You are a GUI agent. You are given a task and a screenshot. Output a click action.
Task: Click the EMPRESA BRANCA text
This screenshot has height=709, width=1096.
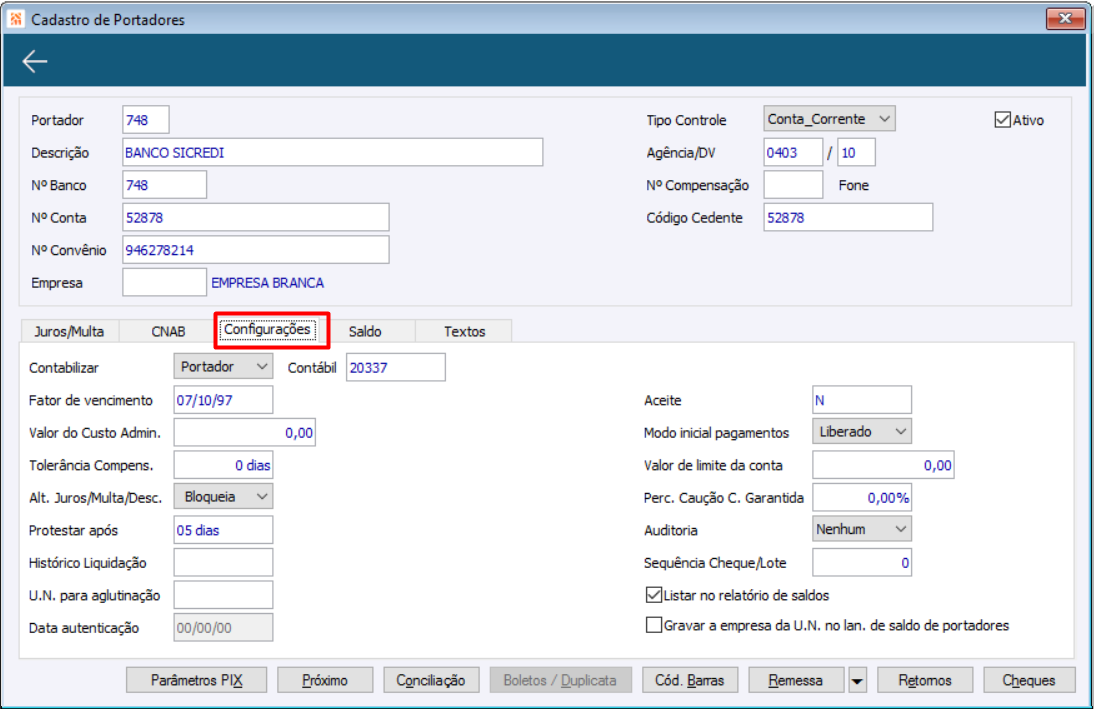coord(268,282)
